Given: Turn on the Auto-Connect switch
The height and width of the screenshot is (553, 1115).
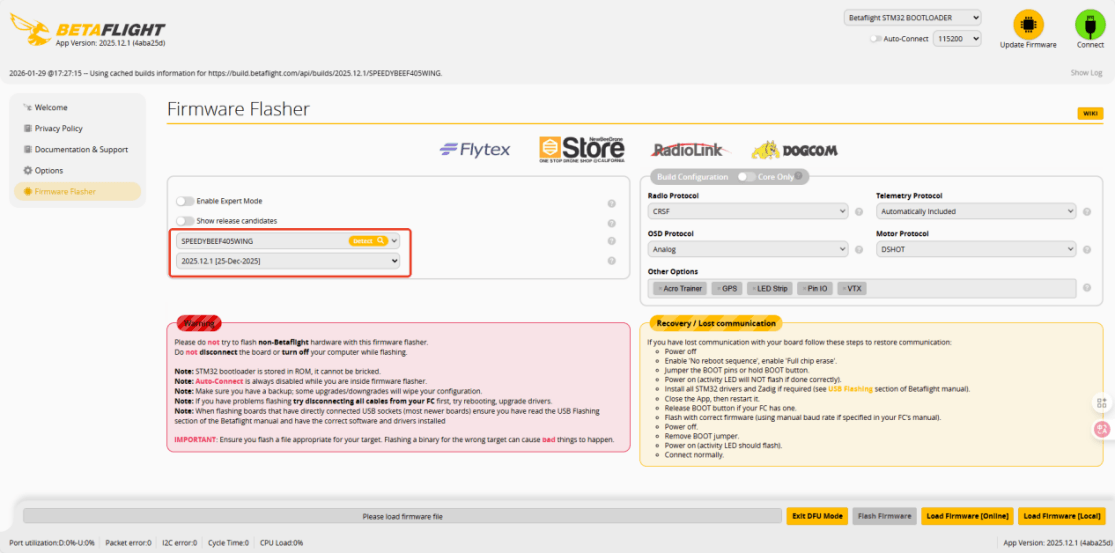Looking at the screenshot, I should pyautogui.click(x=875, y=39).
